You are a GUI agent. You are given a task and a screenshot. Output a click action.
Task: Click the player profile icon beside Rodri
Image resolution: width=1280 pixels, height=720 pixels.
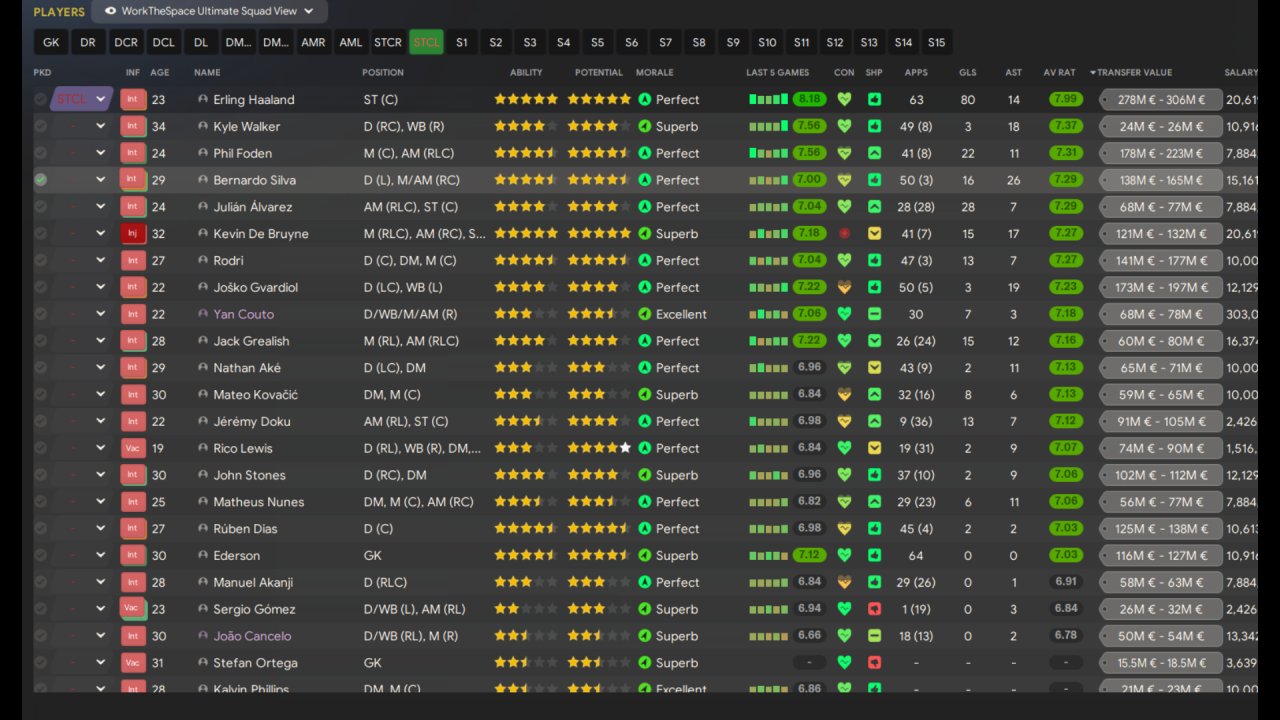pyautogui.click(x=203, y=261)
